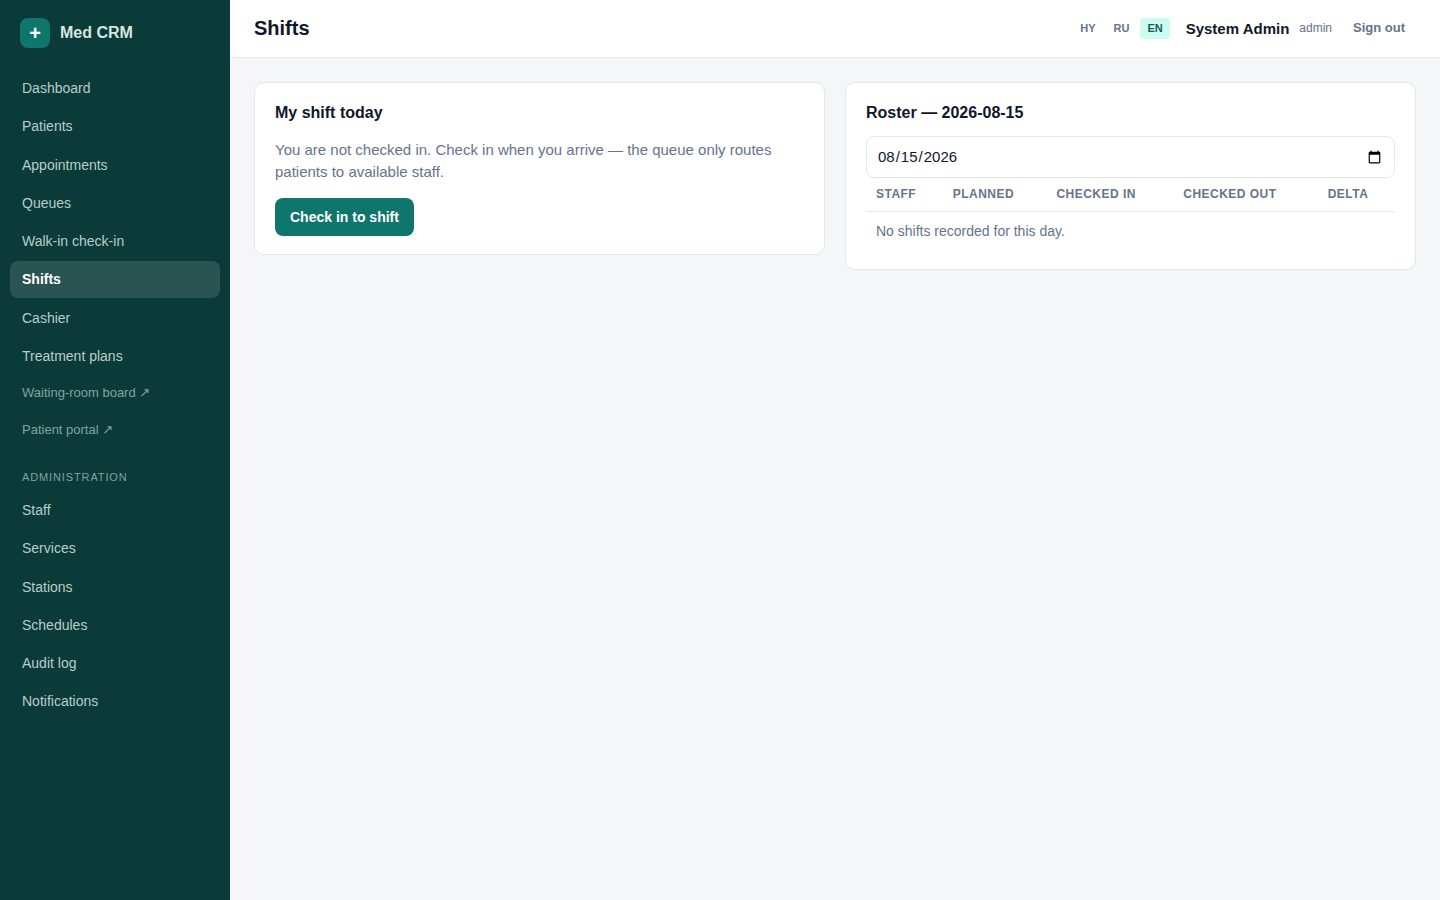
Task: Open Appointments section
Action: (115, 165)
